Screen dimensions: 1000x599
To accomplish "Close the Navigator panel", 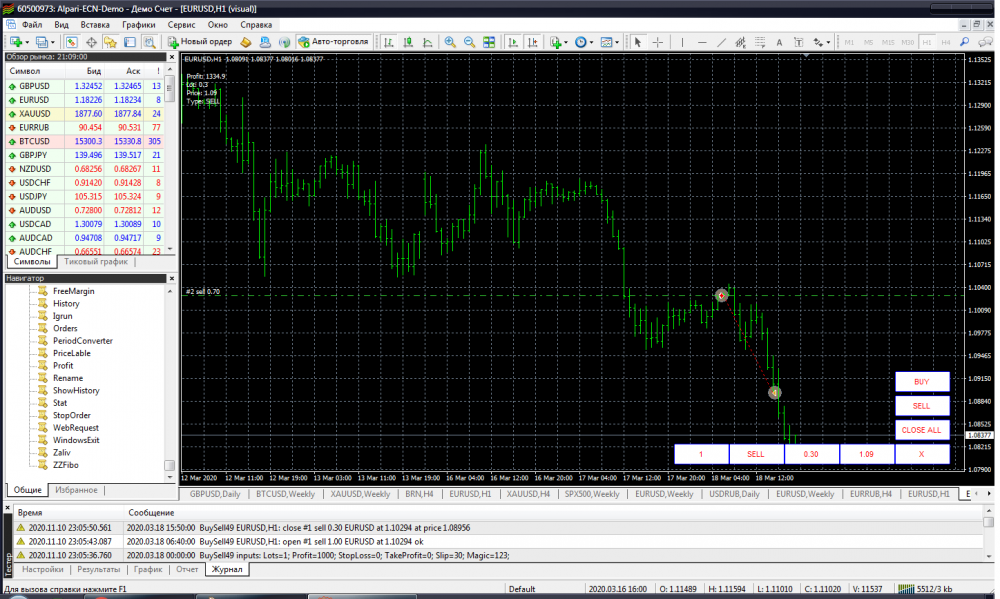I will pos(171,278).
